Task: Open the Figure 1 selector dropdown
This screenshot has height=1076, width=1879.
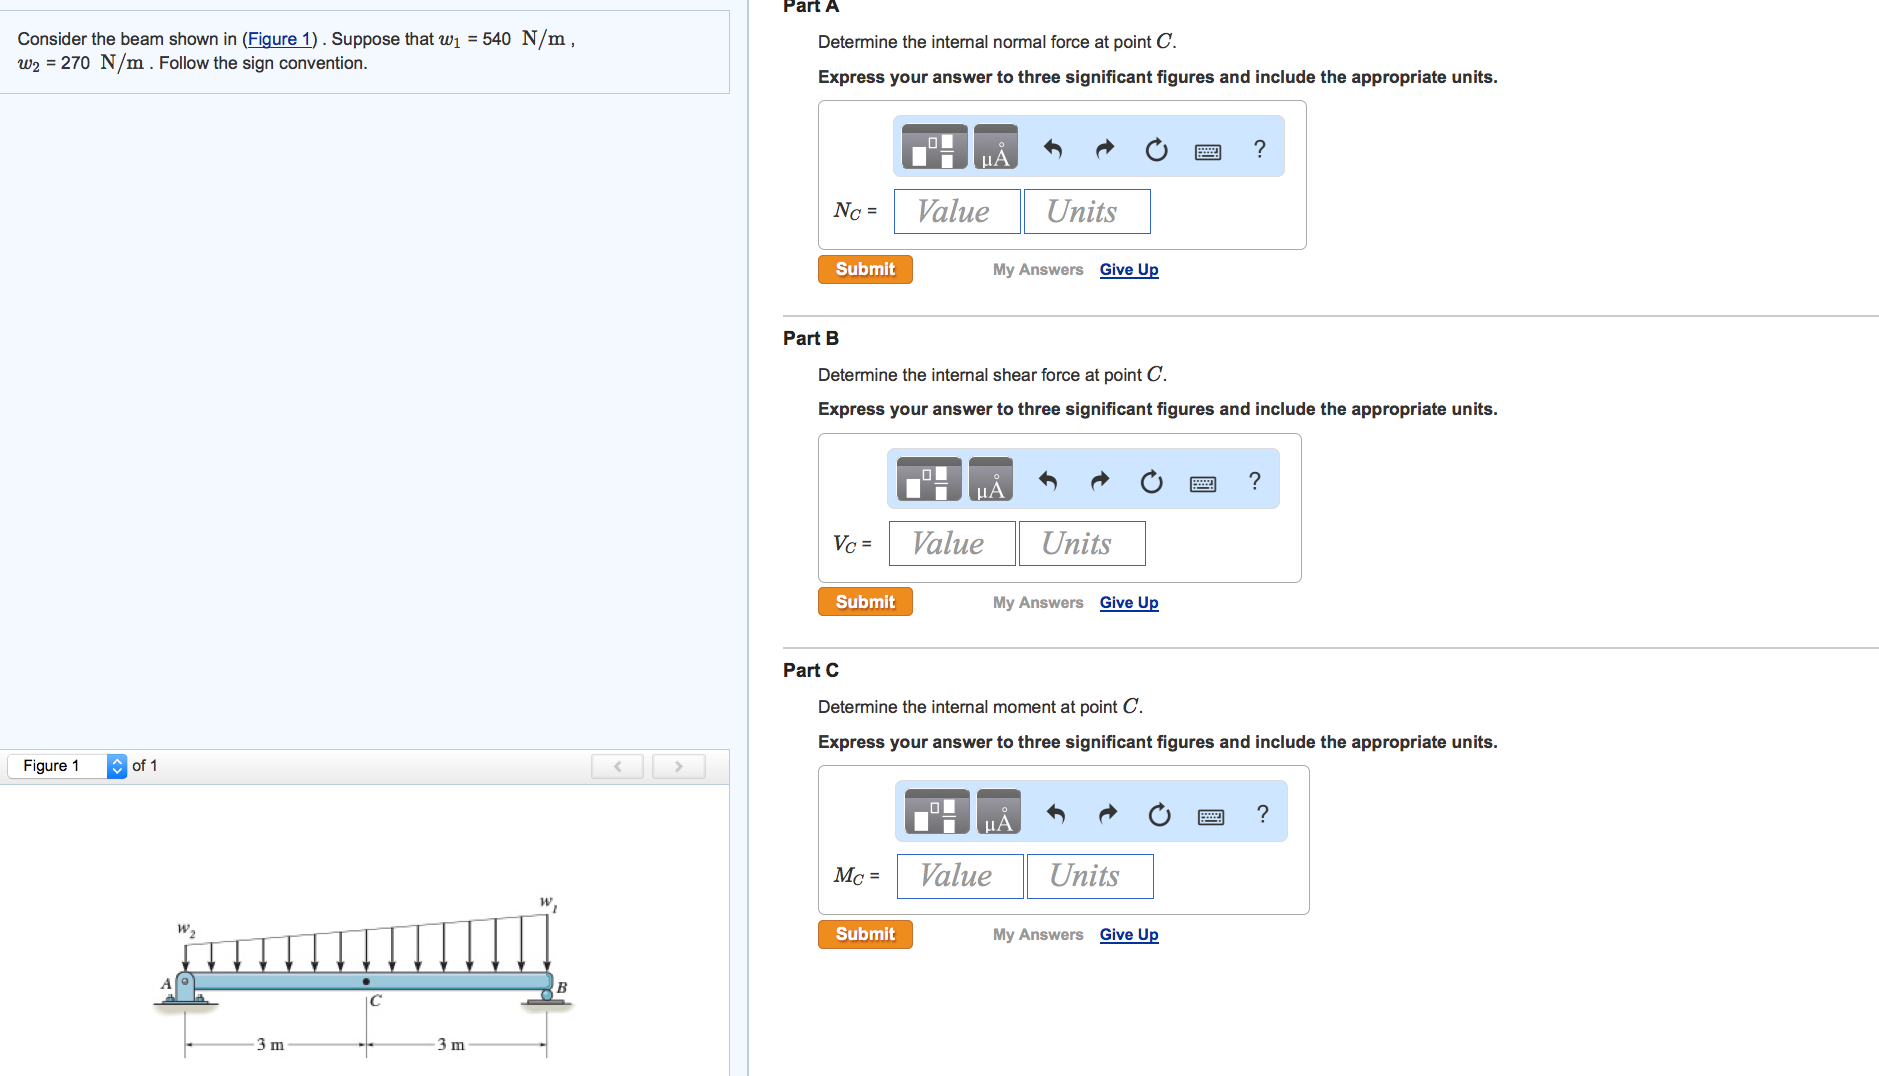Action: (67, 766)
